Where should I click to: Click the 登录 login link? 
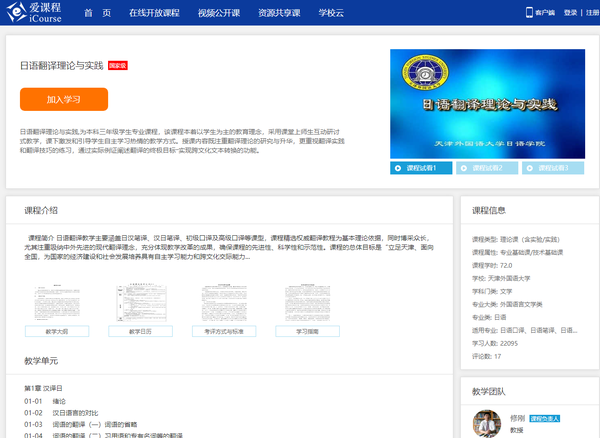tap(570, 13)
